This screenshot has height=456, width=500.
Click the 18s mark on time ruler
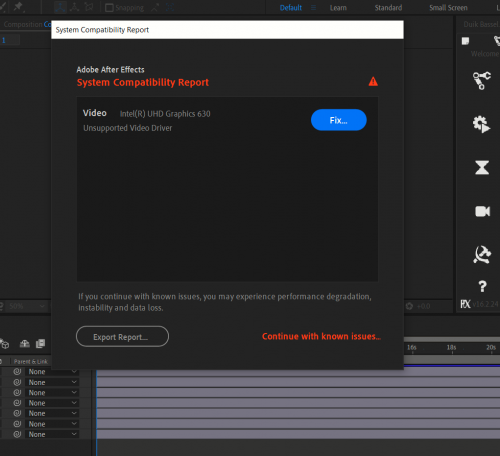[451, 347]
